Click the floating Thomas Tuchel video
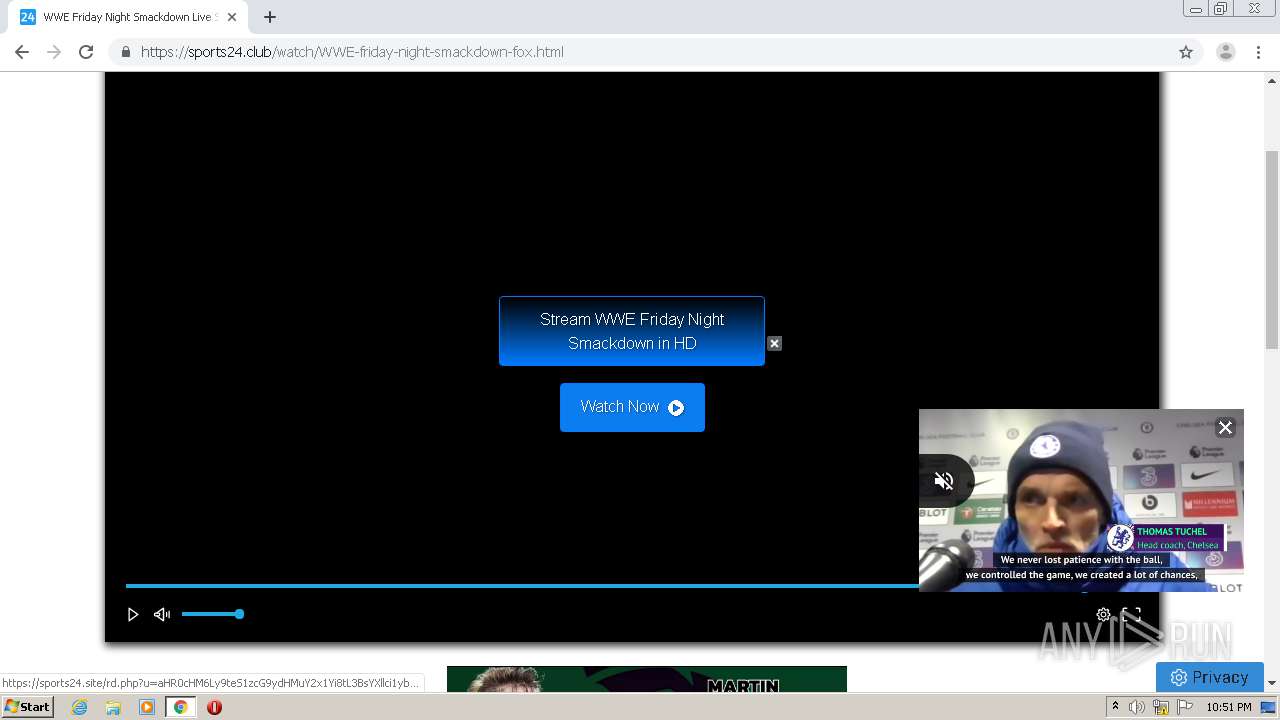Viewport: 1280px width, 720px height. (x=1081, y=500)
